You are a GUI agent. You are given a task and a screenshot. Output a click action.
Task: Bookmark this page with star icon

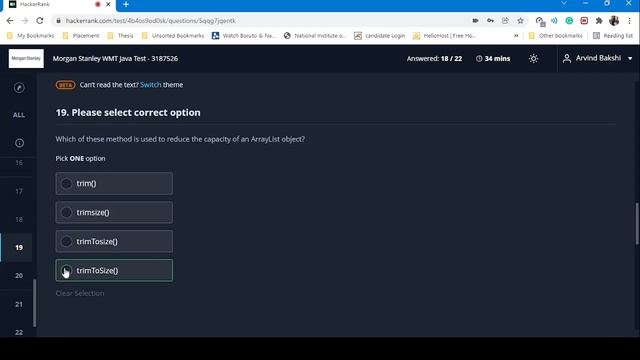(x=520, y=20)
